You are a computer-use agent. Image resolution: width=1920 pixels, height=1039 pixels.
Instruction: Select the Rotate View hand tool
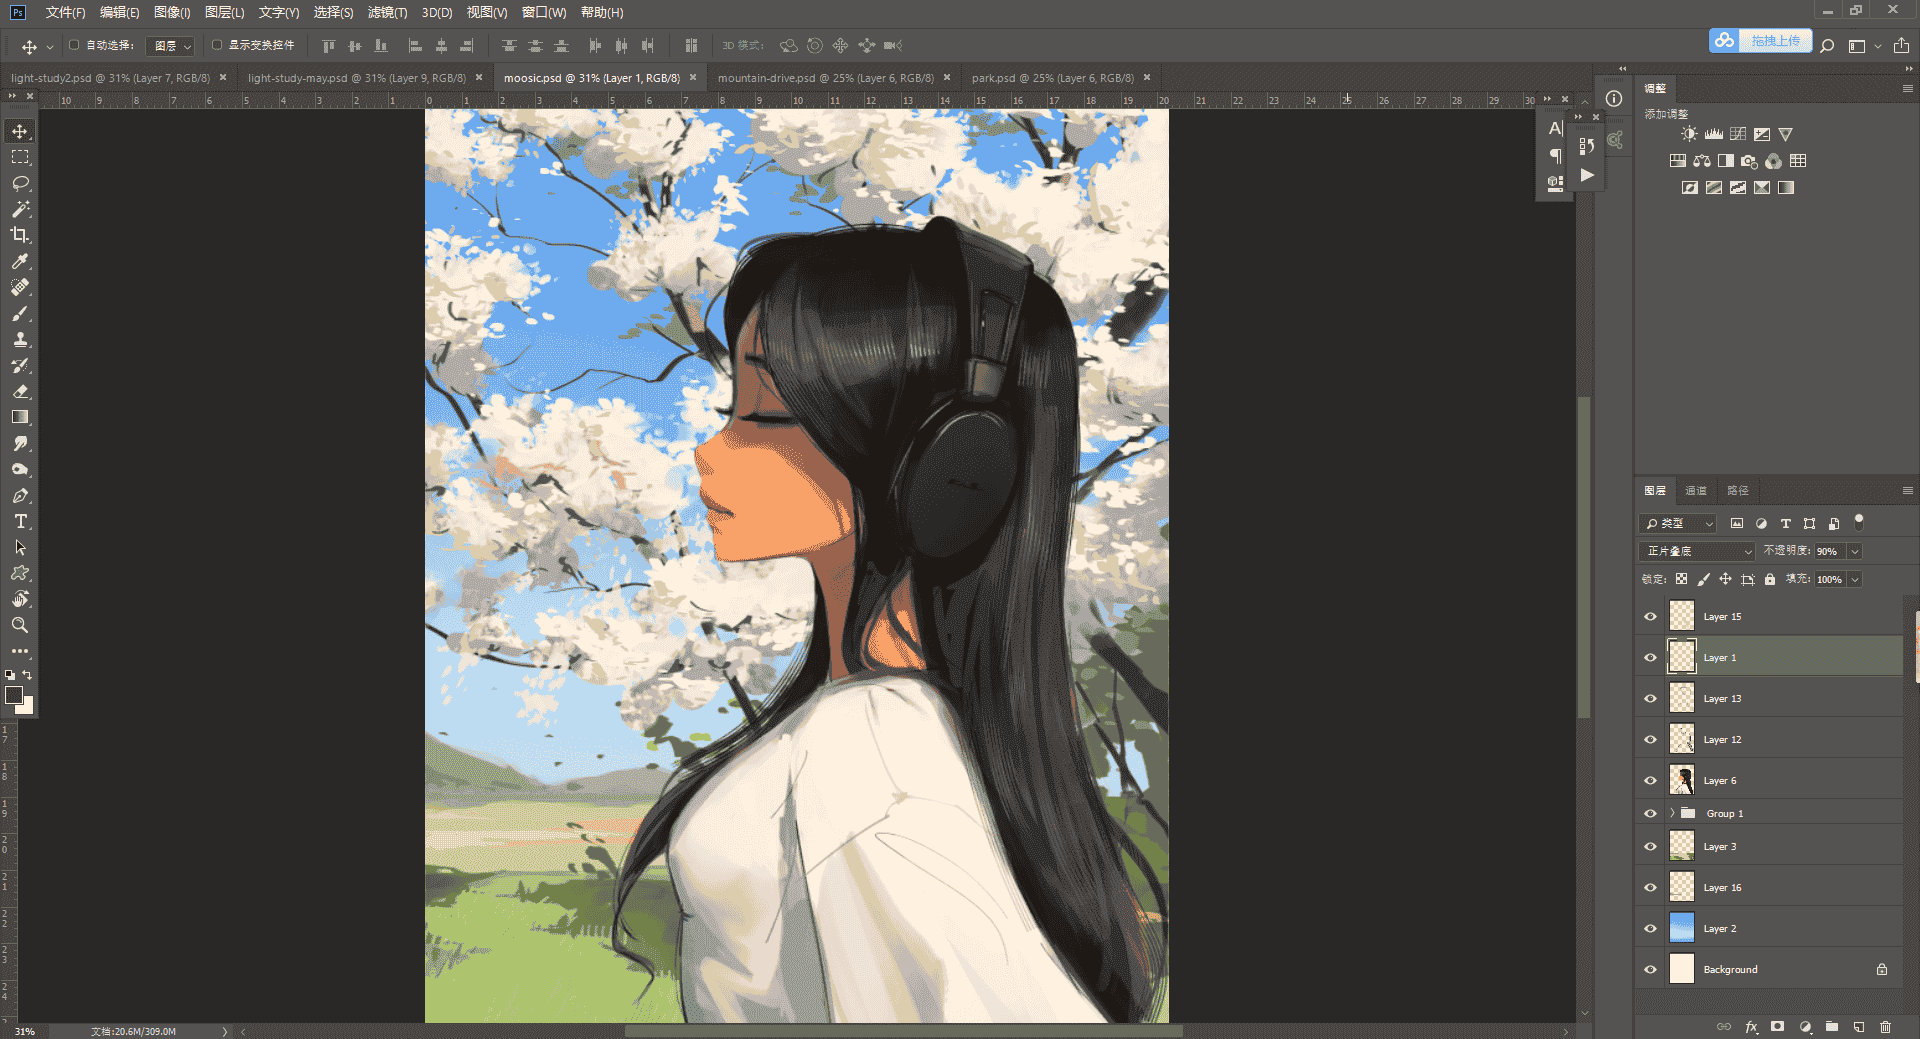click(x=20, y=599)
